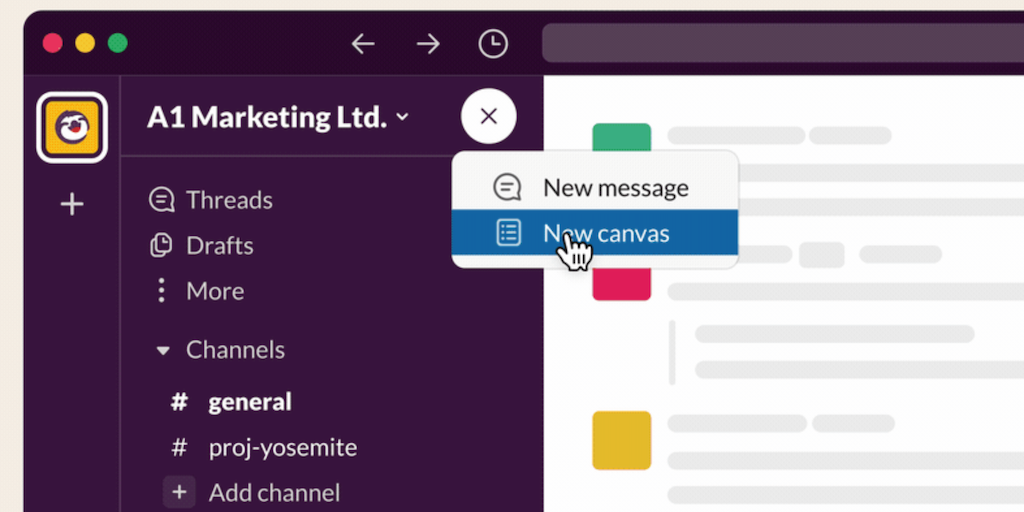This screenshot has width=1024, height=512.
Task: Click the yellow avatar in the message list
Action: [622, 440]
